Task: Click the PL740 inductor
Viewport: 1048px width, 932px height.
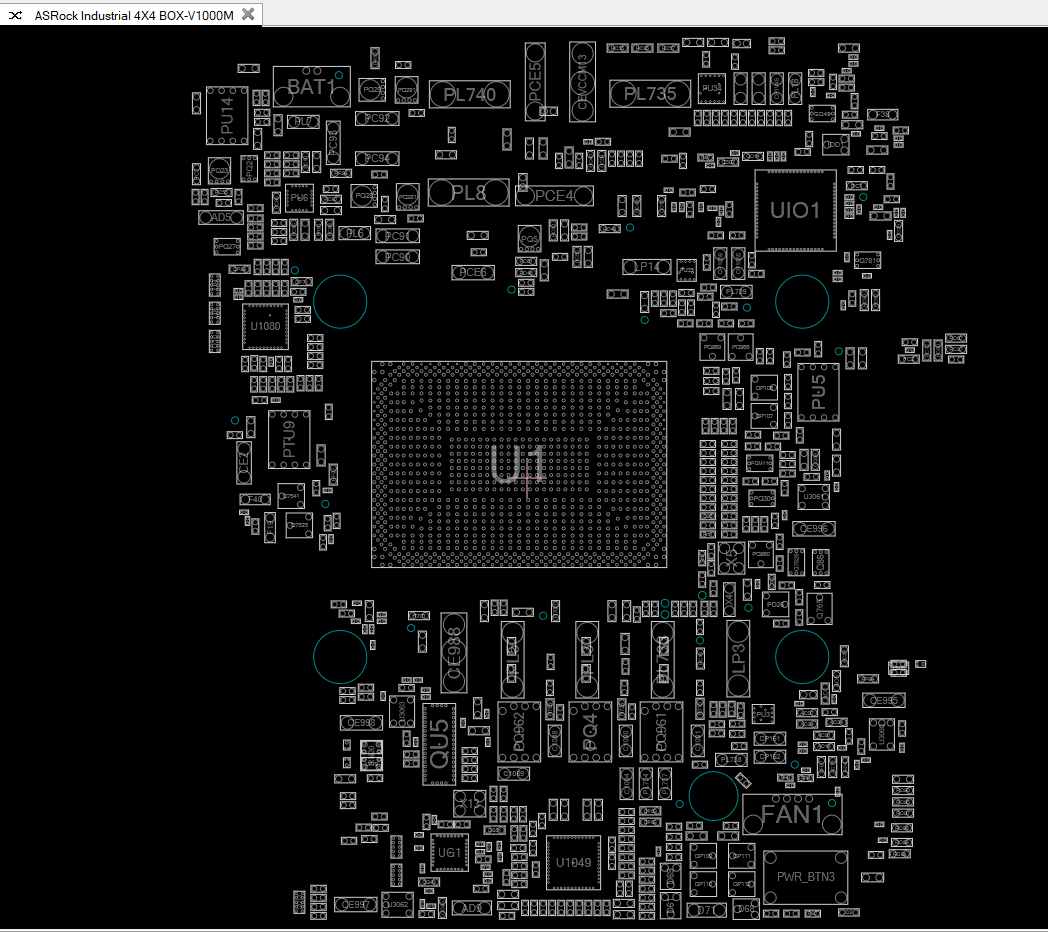Action: (x=470, y=95)
